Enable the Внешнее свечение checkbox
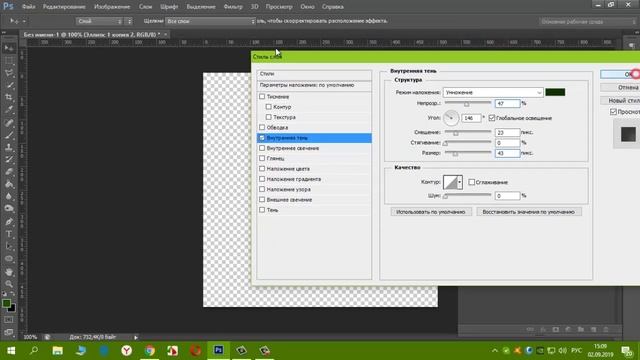The height and width of the screenshot is (360, 640). coord(262,200)
